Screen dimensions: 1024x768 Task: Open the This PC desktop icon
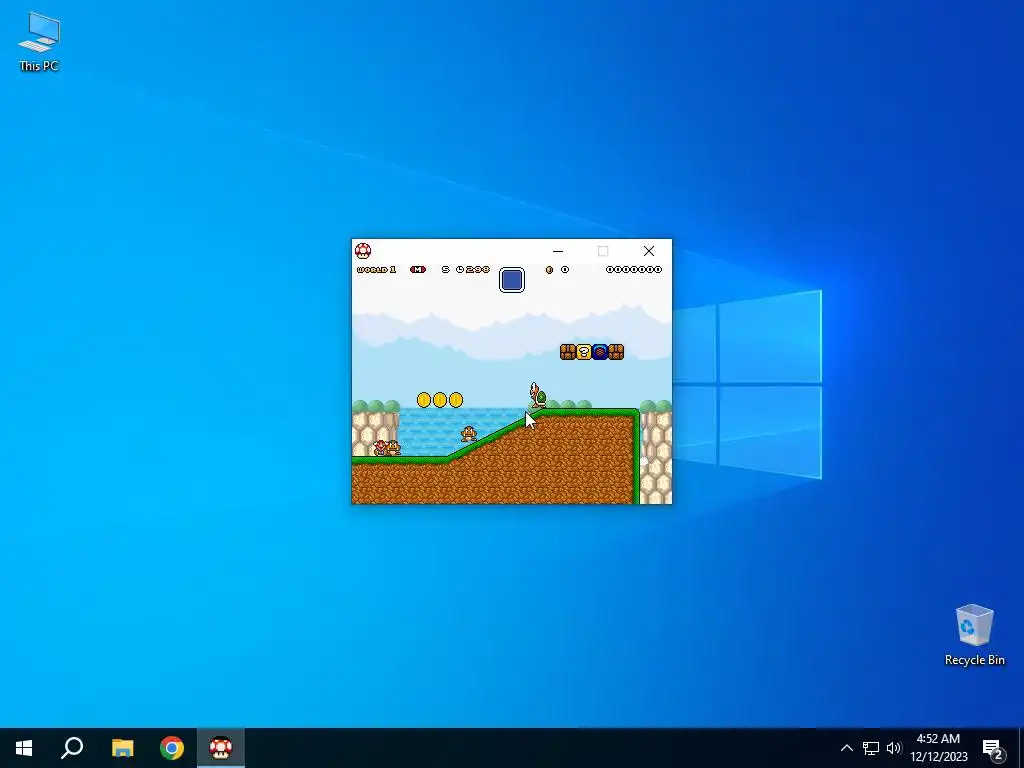click(x=39, y=42)
